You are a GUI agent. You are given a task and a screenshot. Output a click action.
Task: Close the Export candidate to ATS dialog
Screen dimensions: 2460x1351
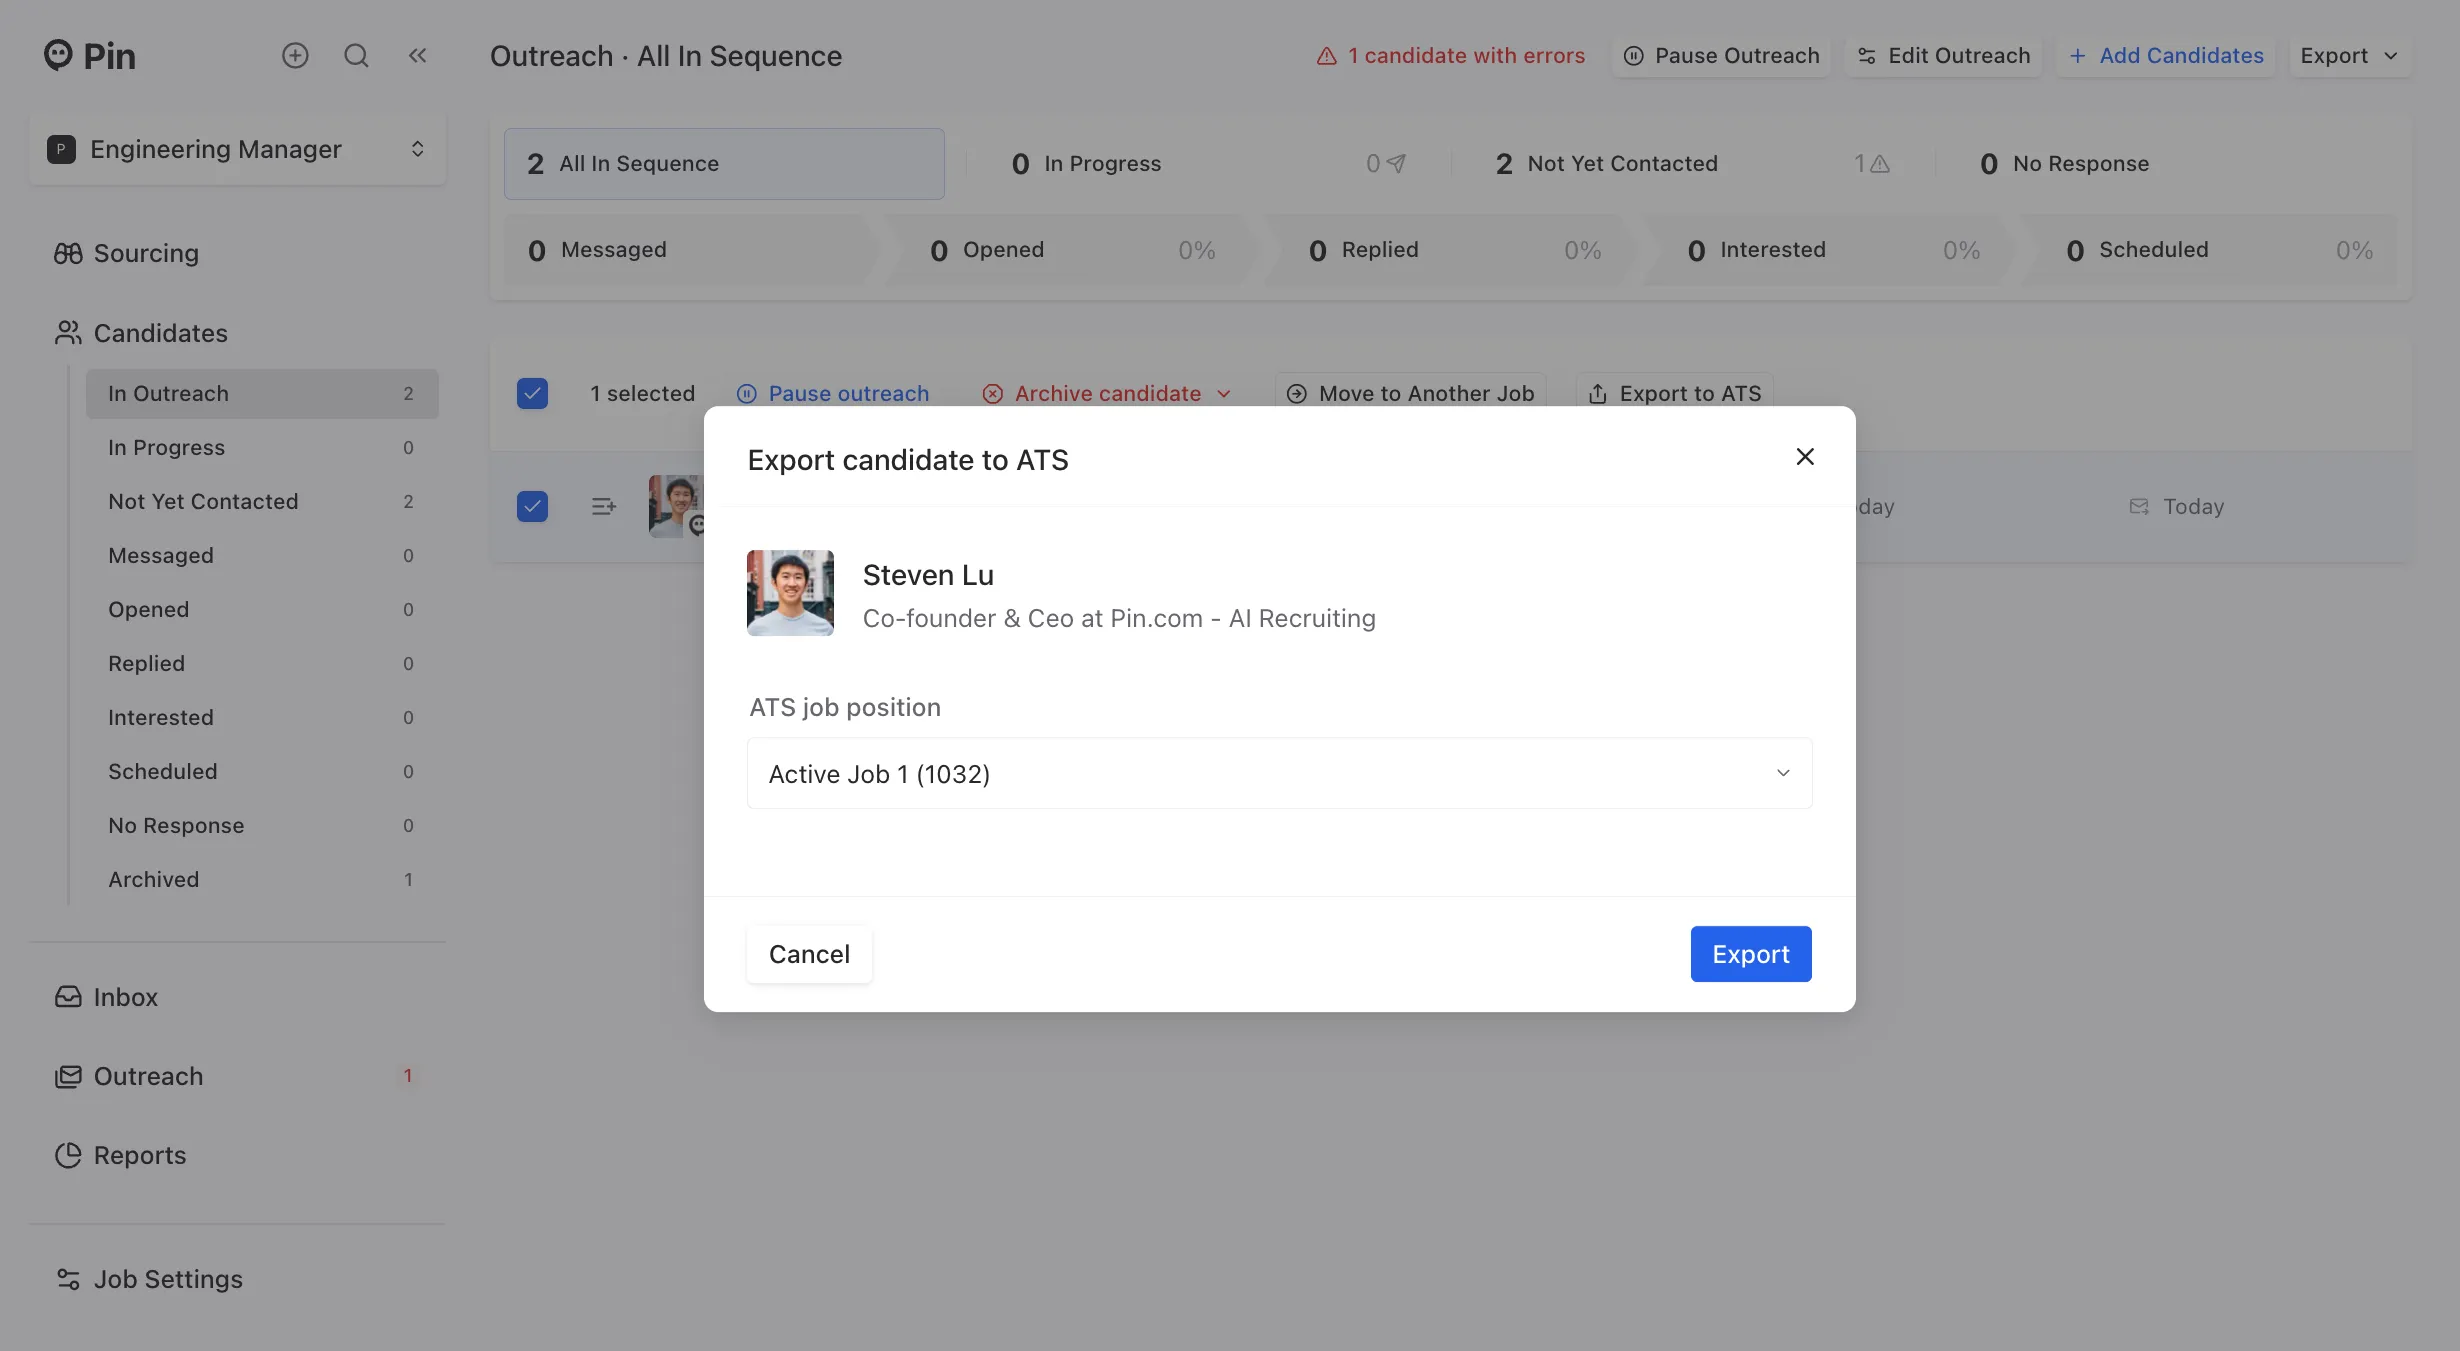(x=1805, y=457)
